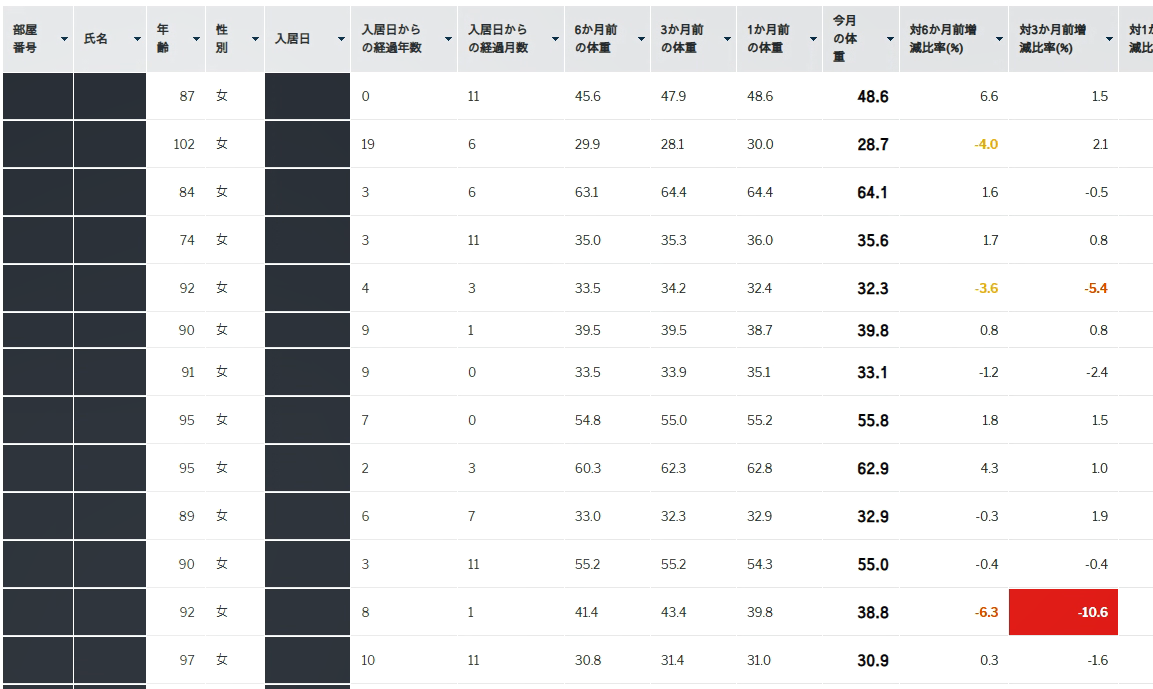Expand the 6か月前の体重 filter arrow
This screenshot has width=1153, height=689.
[641, 39]
